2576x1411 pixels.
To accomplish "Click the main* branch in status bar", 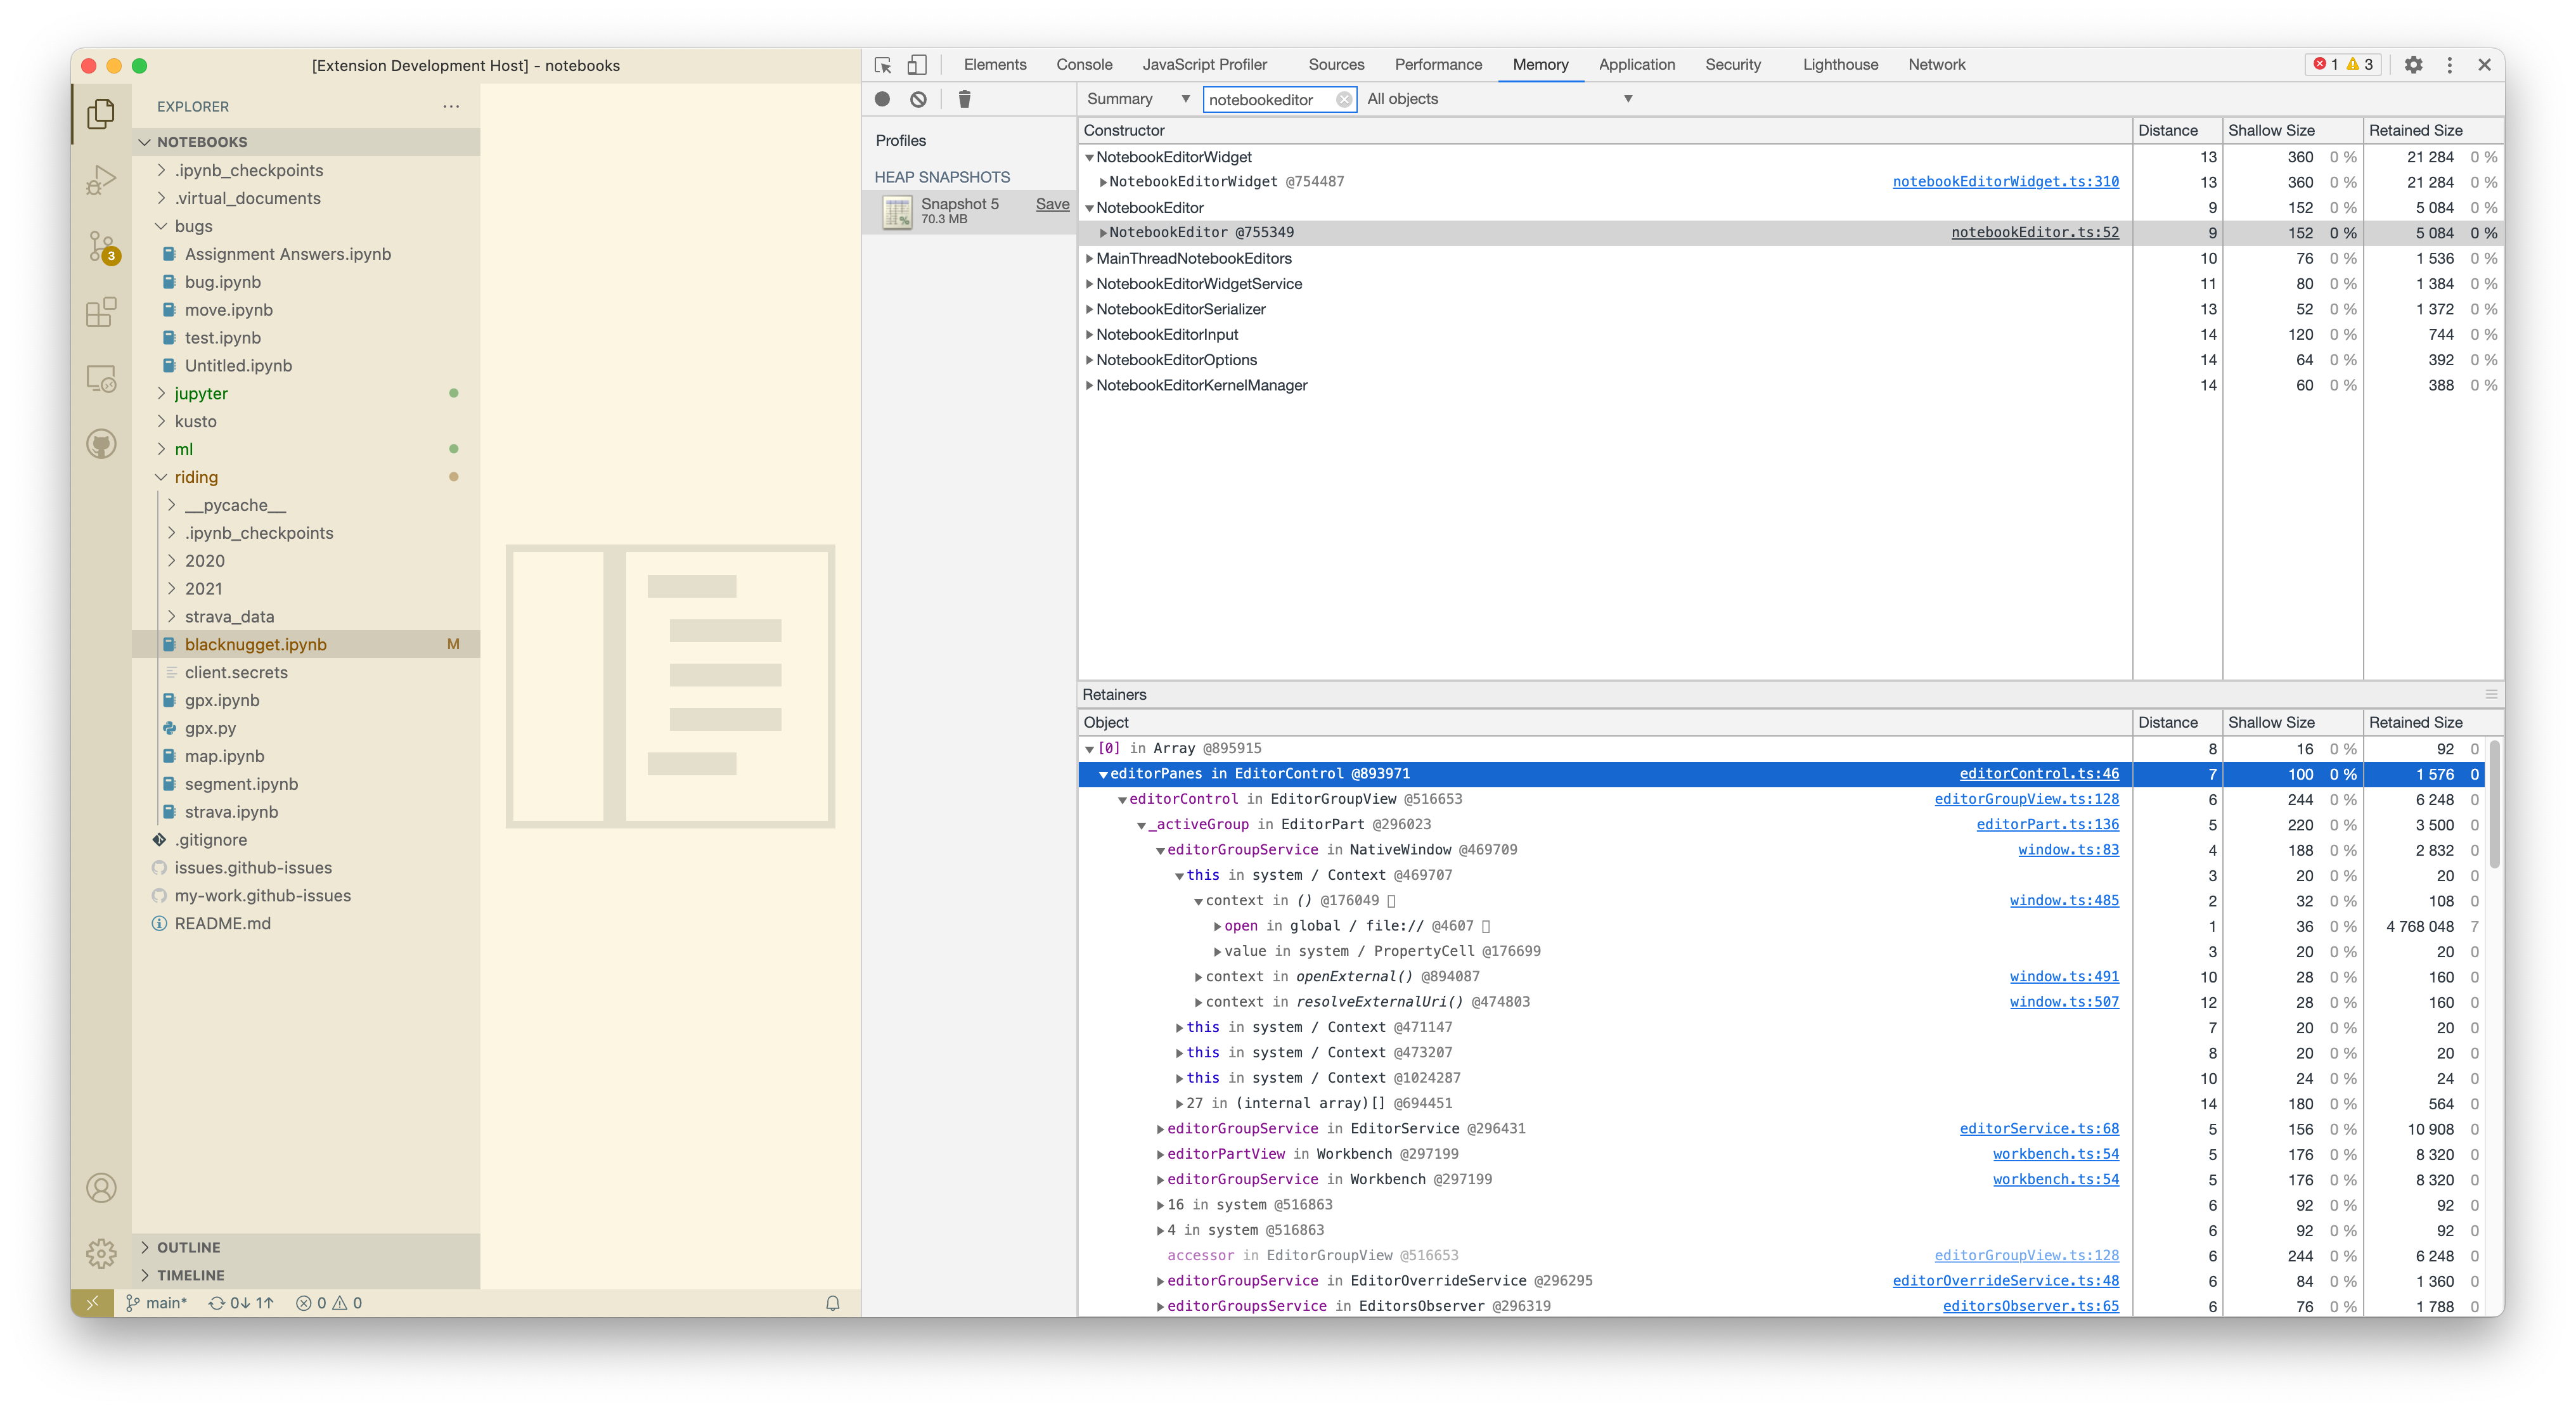I will click(156, 1303).
